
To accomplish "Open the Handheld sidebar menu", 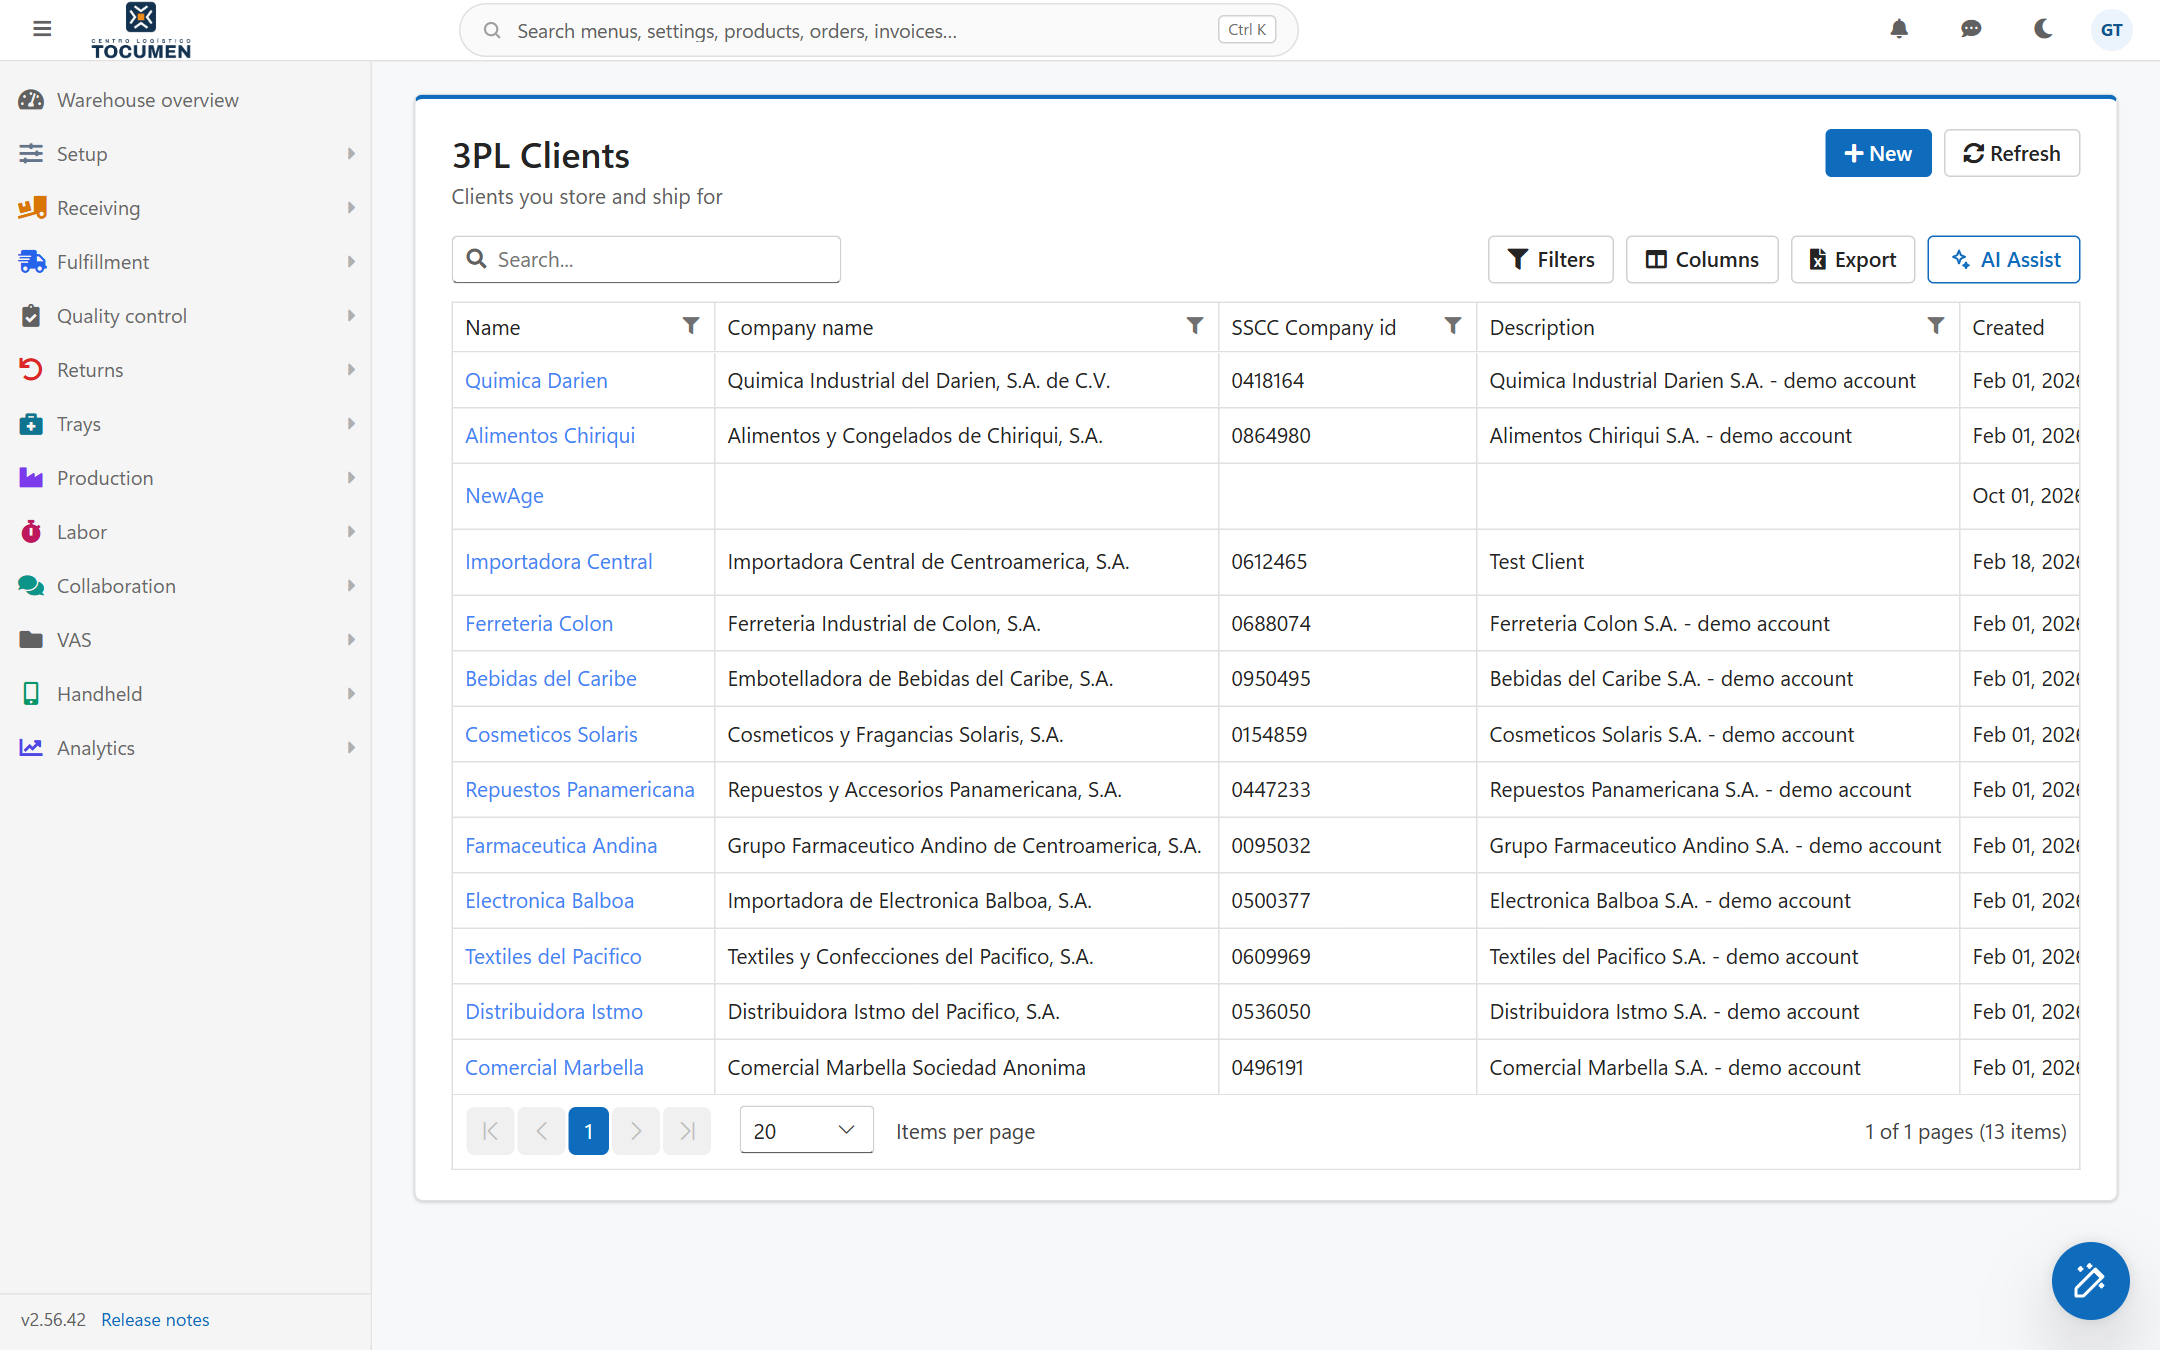I will point(185,694).
